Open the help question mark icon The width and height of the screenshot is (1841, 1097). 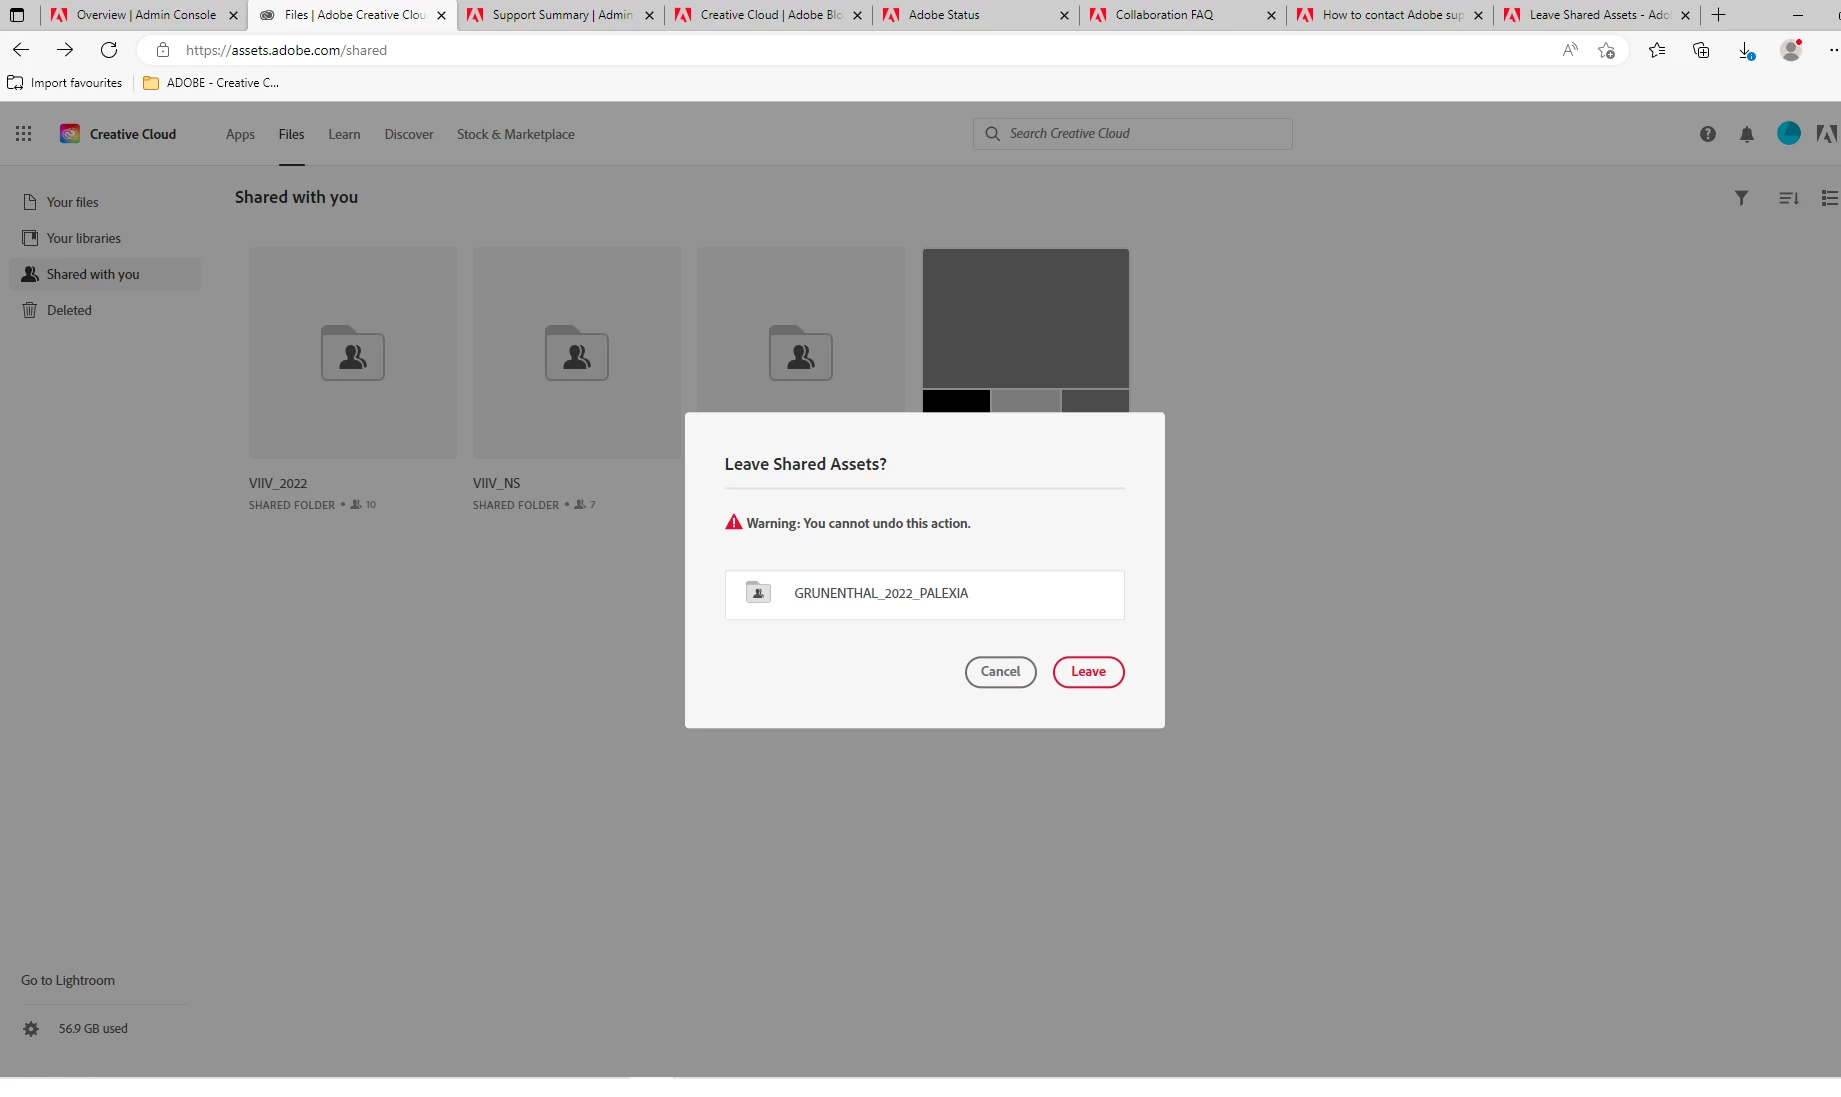point(1707,134)
